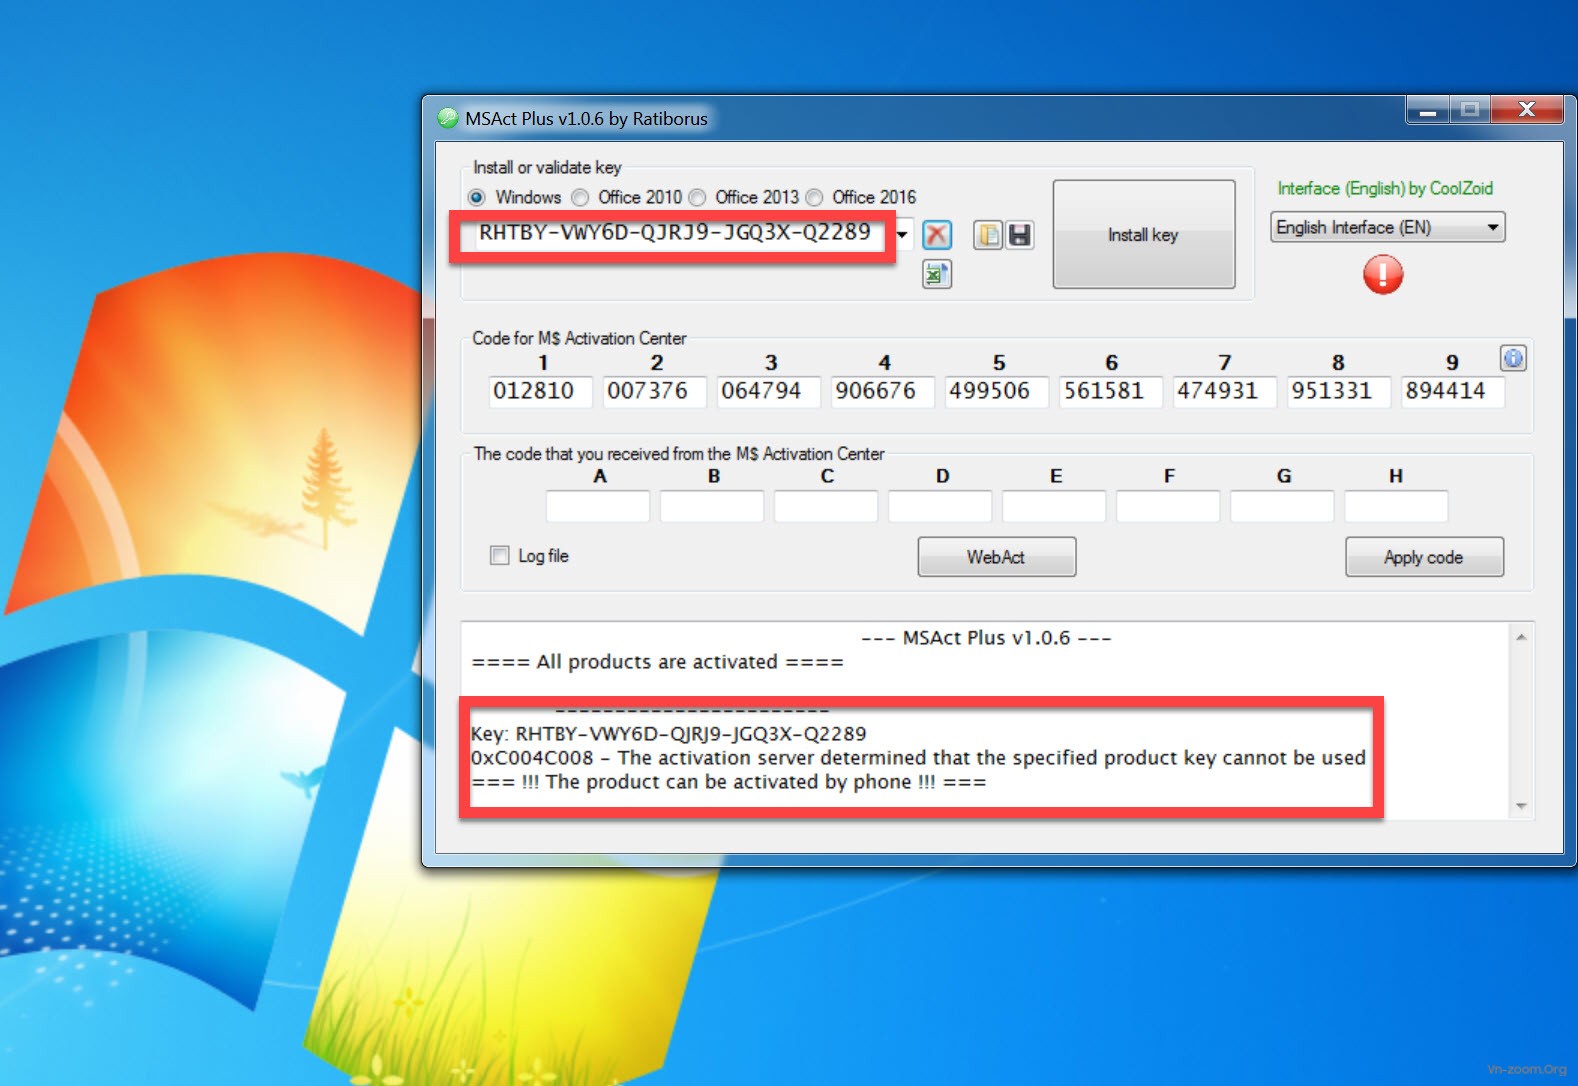The height and width of the screenshot is (1086, 1578).
Task: Click the empty confirmation field G
Action: 1282,506
